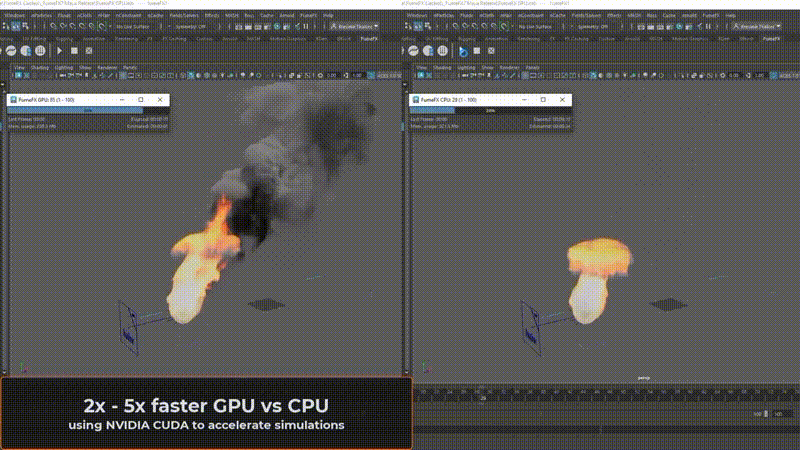The image size is (800, 450).
Task: Click range slider end handle in right window
Action: 765,414
